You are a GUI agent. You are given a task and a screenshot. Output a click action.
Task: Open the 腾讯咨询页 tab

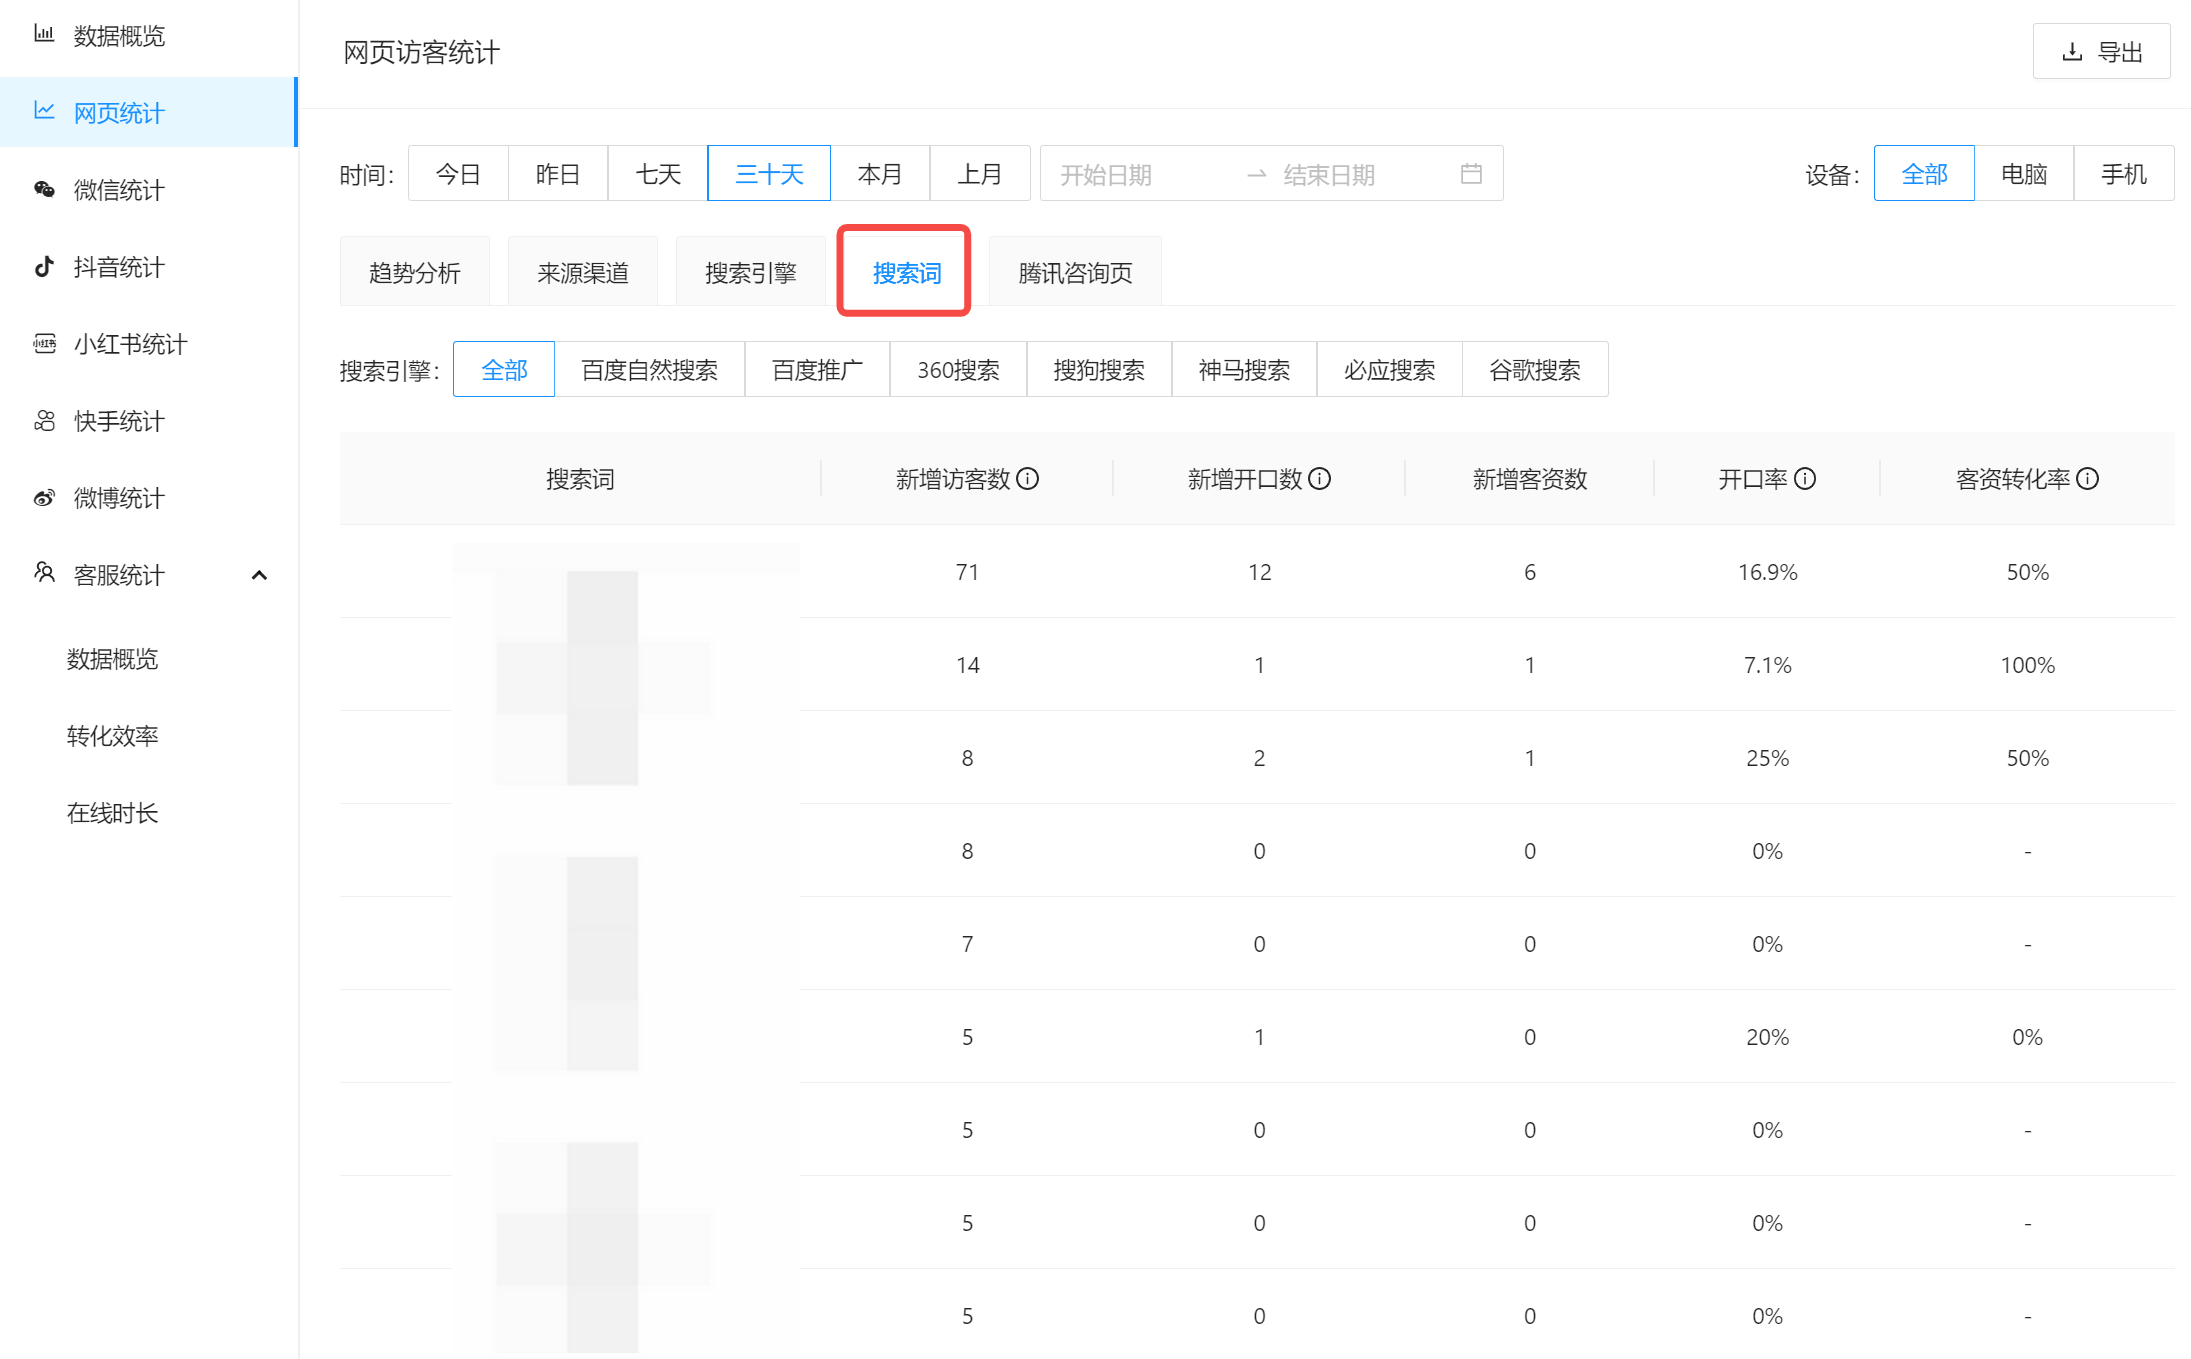(1074, 271)
